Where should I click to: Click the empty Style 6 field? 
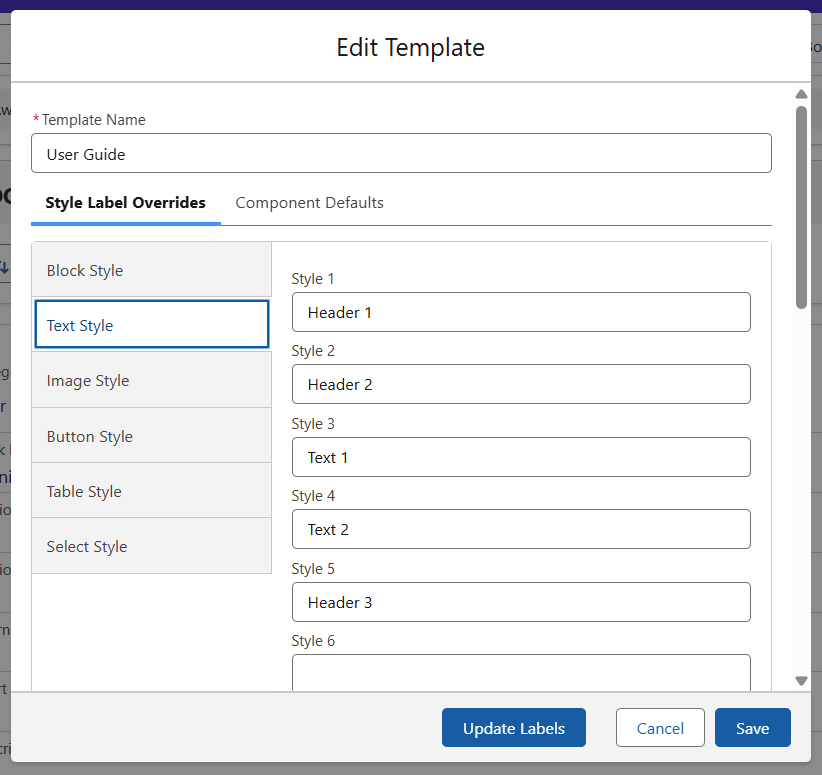coord(521,672)
